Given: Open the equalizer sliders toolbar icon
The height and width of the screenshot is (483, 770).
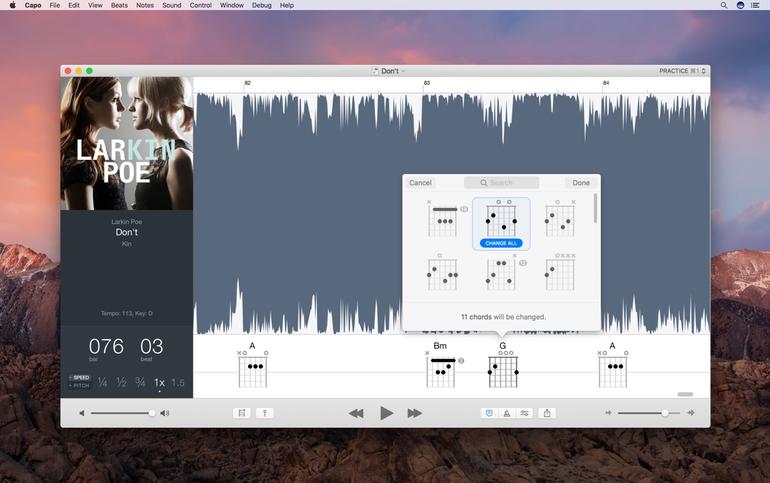Looking at the screenshot, I should coord(524,413).
